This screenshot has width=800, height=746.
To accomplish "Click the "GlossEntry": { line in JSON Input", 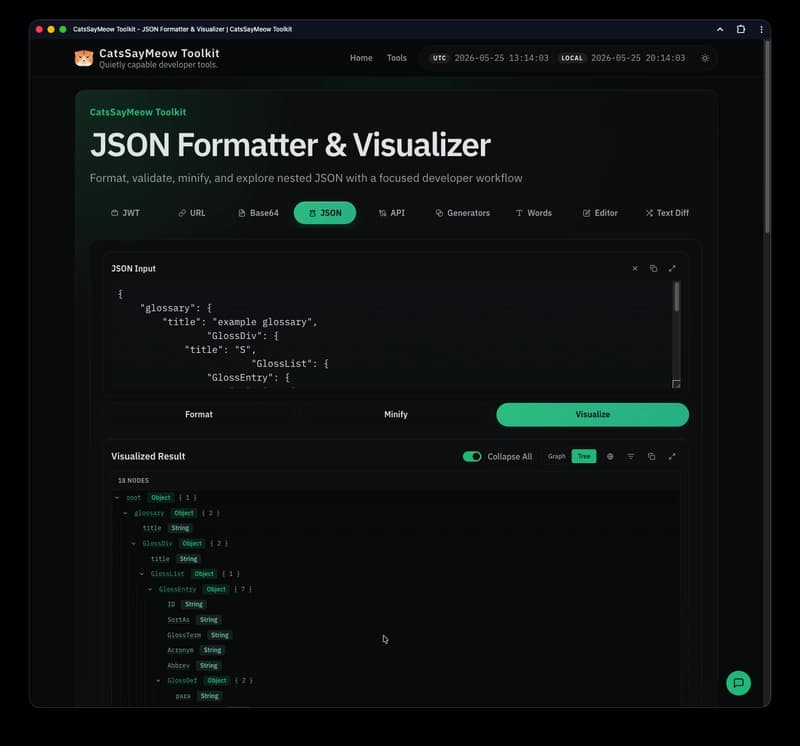I will coord(248,378).
